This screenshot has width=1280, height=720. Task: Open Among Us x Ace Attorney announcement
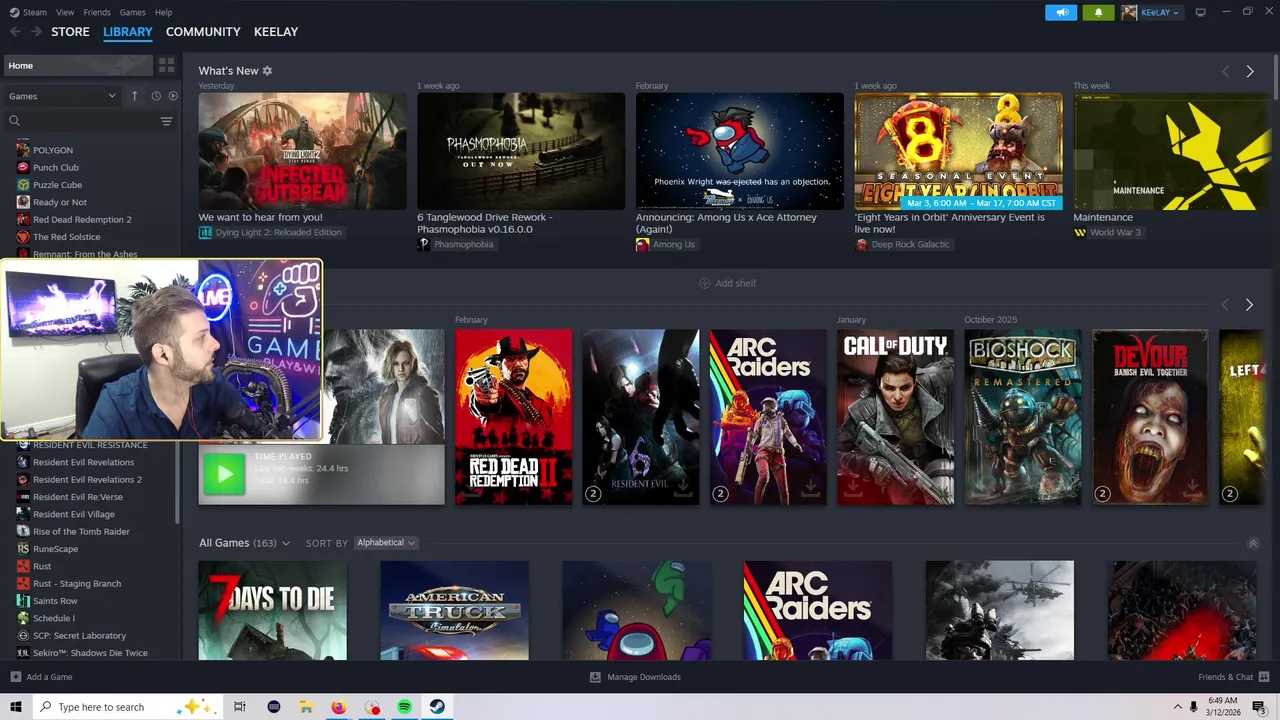point(740,151)
